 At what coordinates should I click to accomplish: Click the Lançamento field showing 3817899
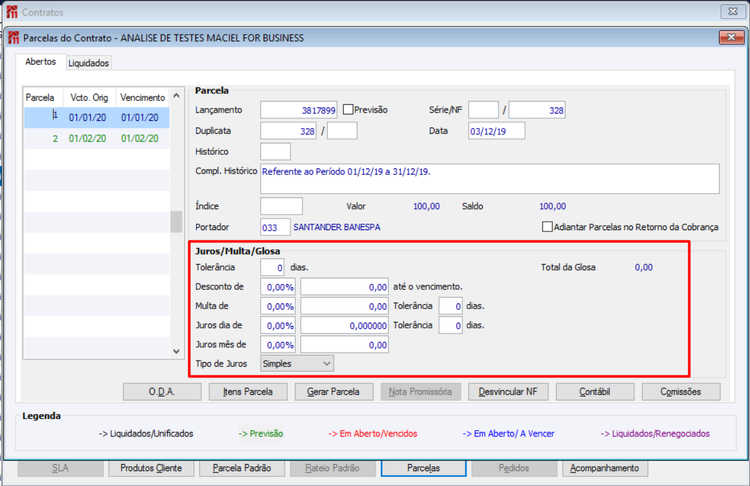[x=299, y=110]
